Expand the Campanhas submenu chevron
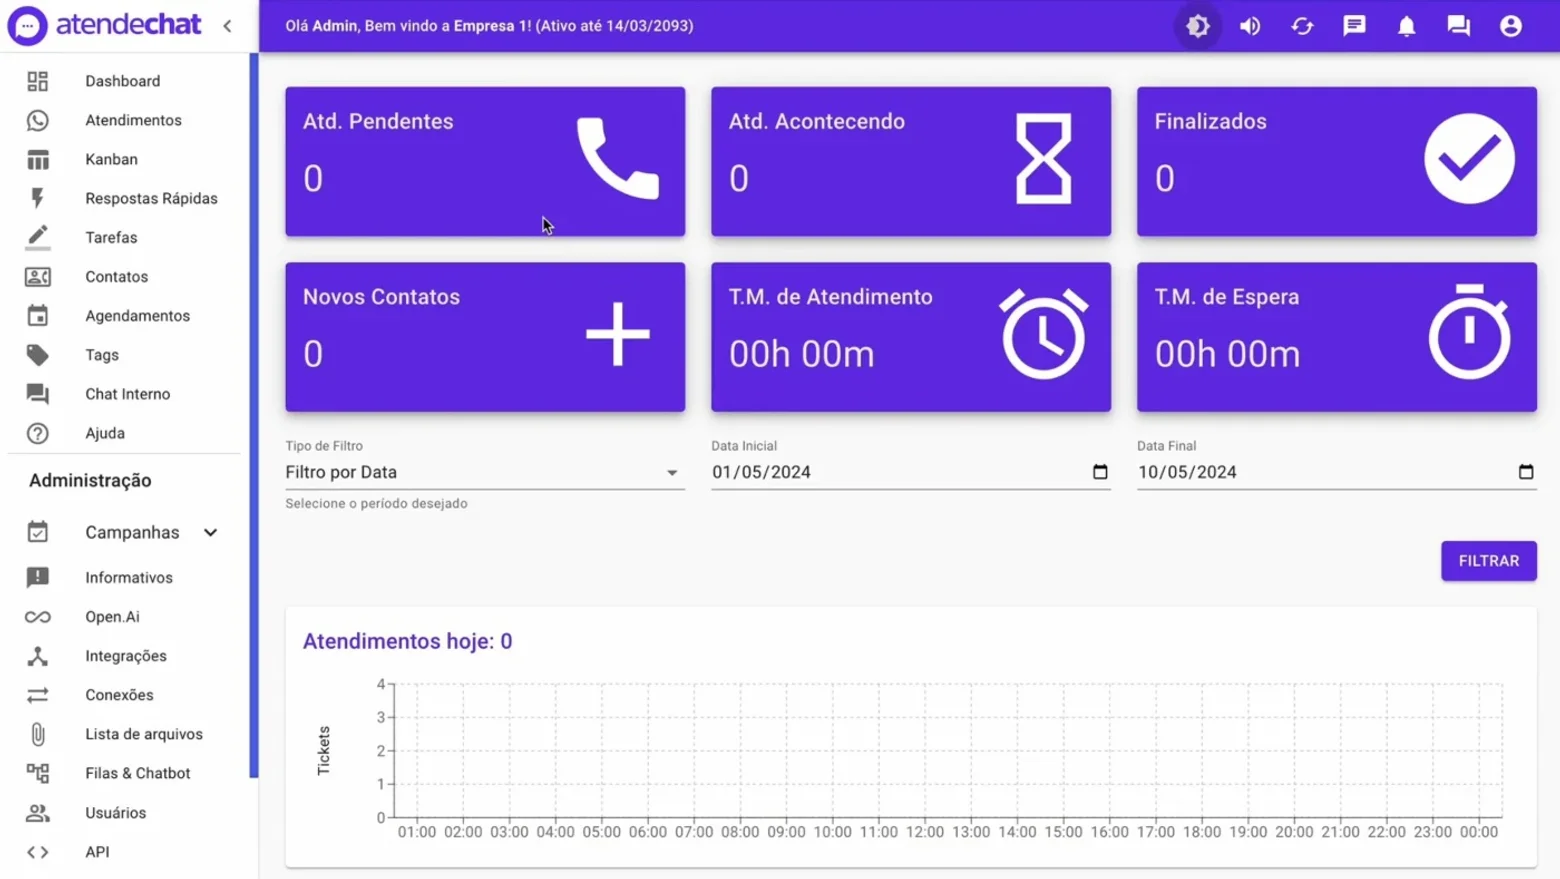The height and width of the screenshot is (879, 1560). click(x=210, y=533)
